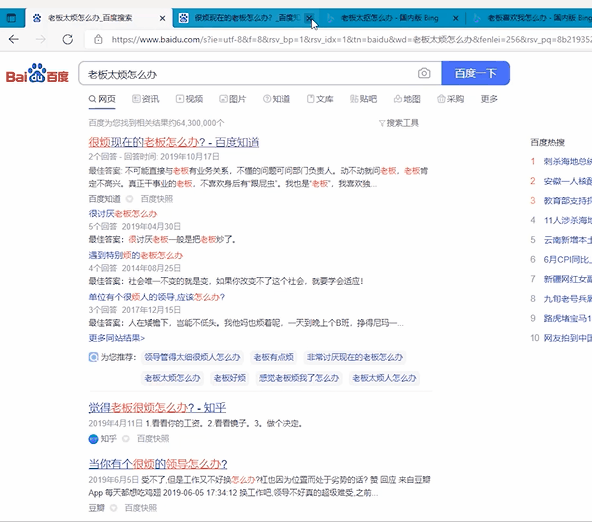This screenshot has height=522, width=592.
Task: Open hot search item 8 九旬老号兵
Action: pos(567,299)
